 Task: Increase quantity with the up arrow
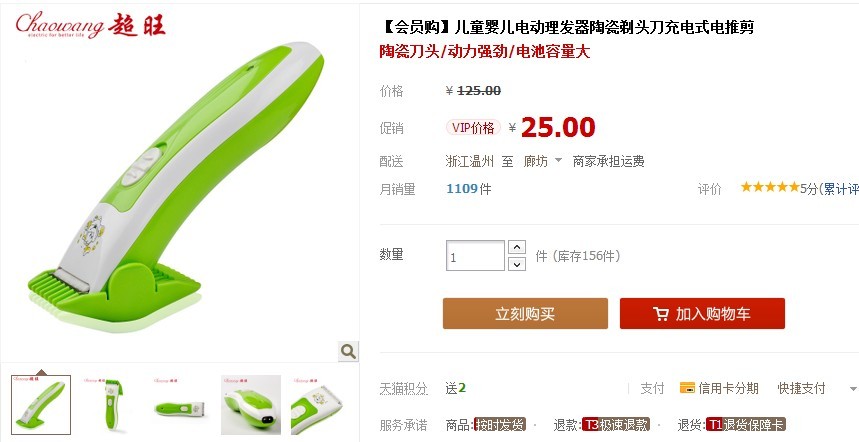(x=517, y=247)
